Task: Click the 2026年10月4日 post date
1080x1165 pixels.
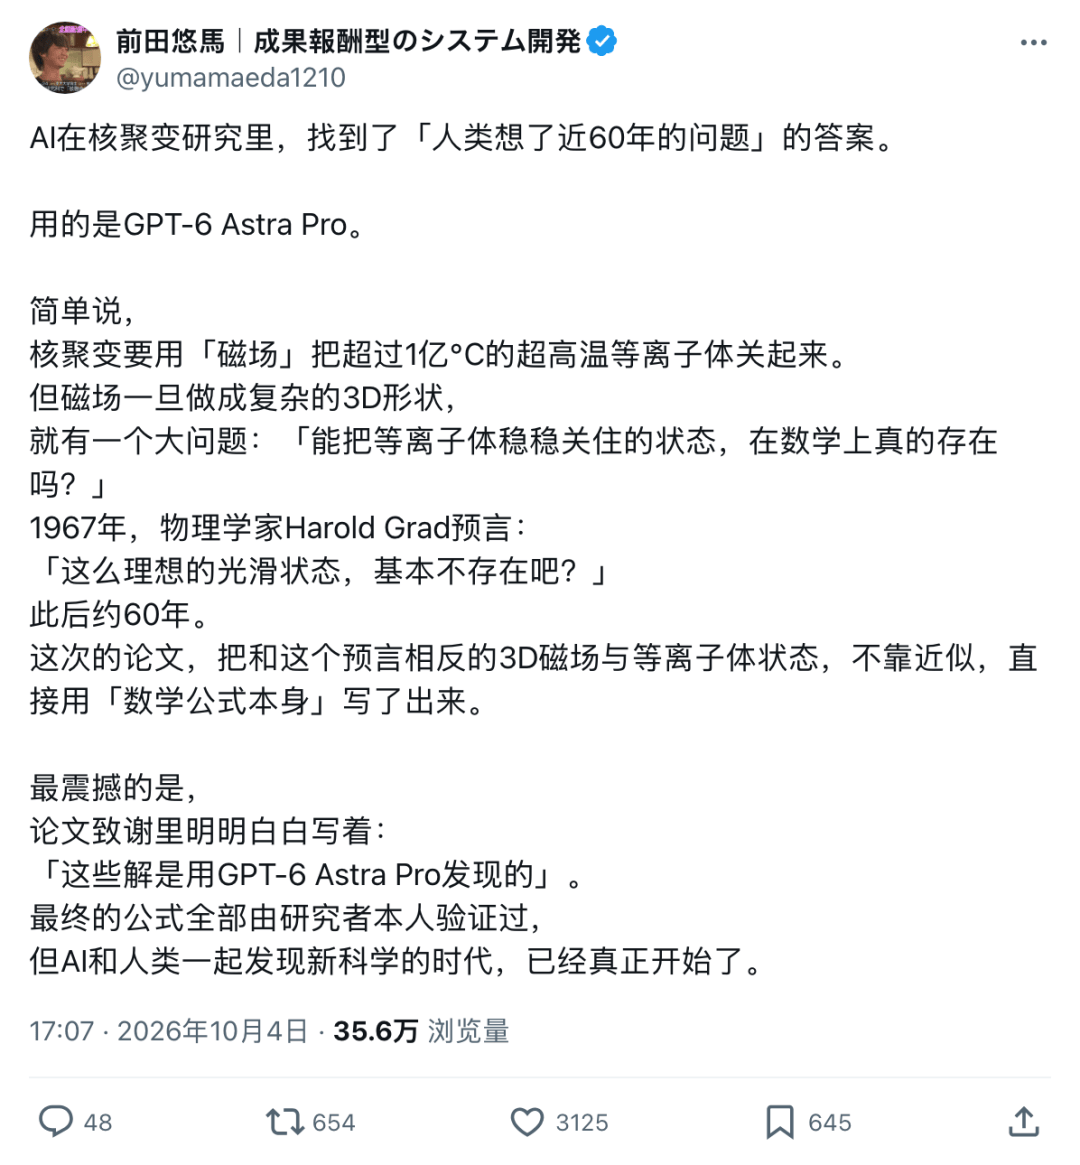Action: tap(212, 1031)
